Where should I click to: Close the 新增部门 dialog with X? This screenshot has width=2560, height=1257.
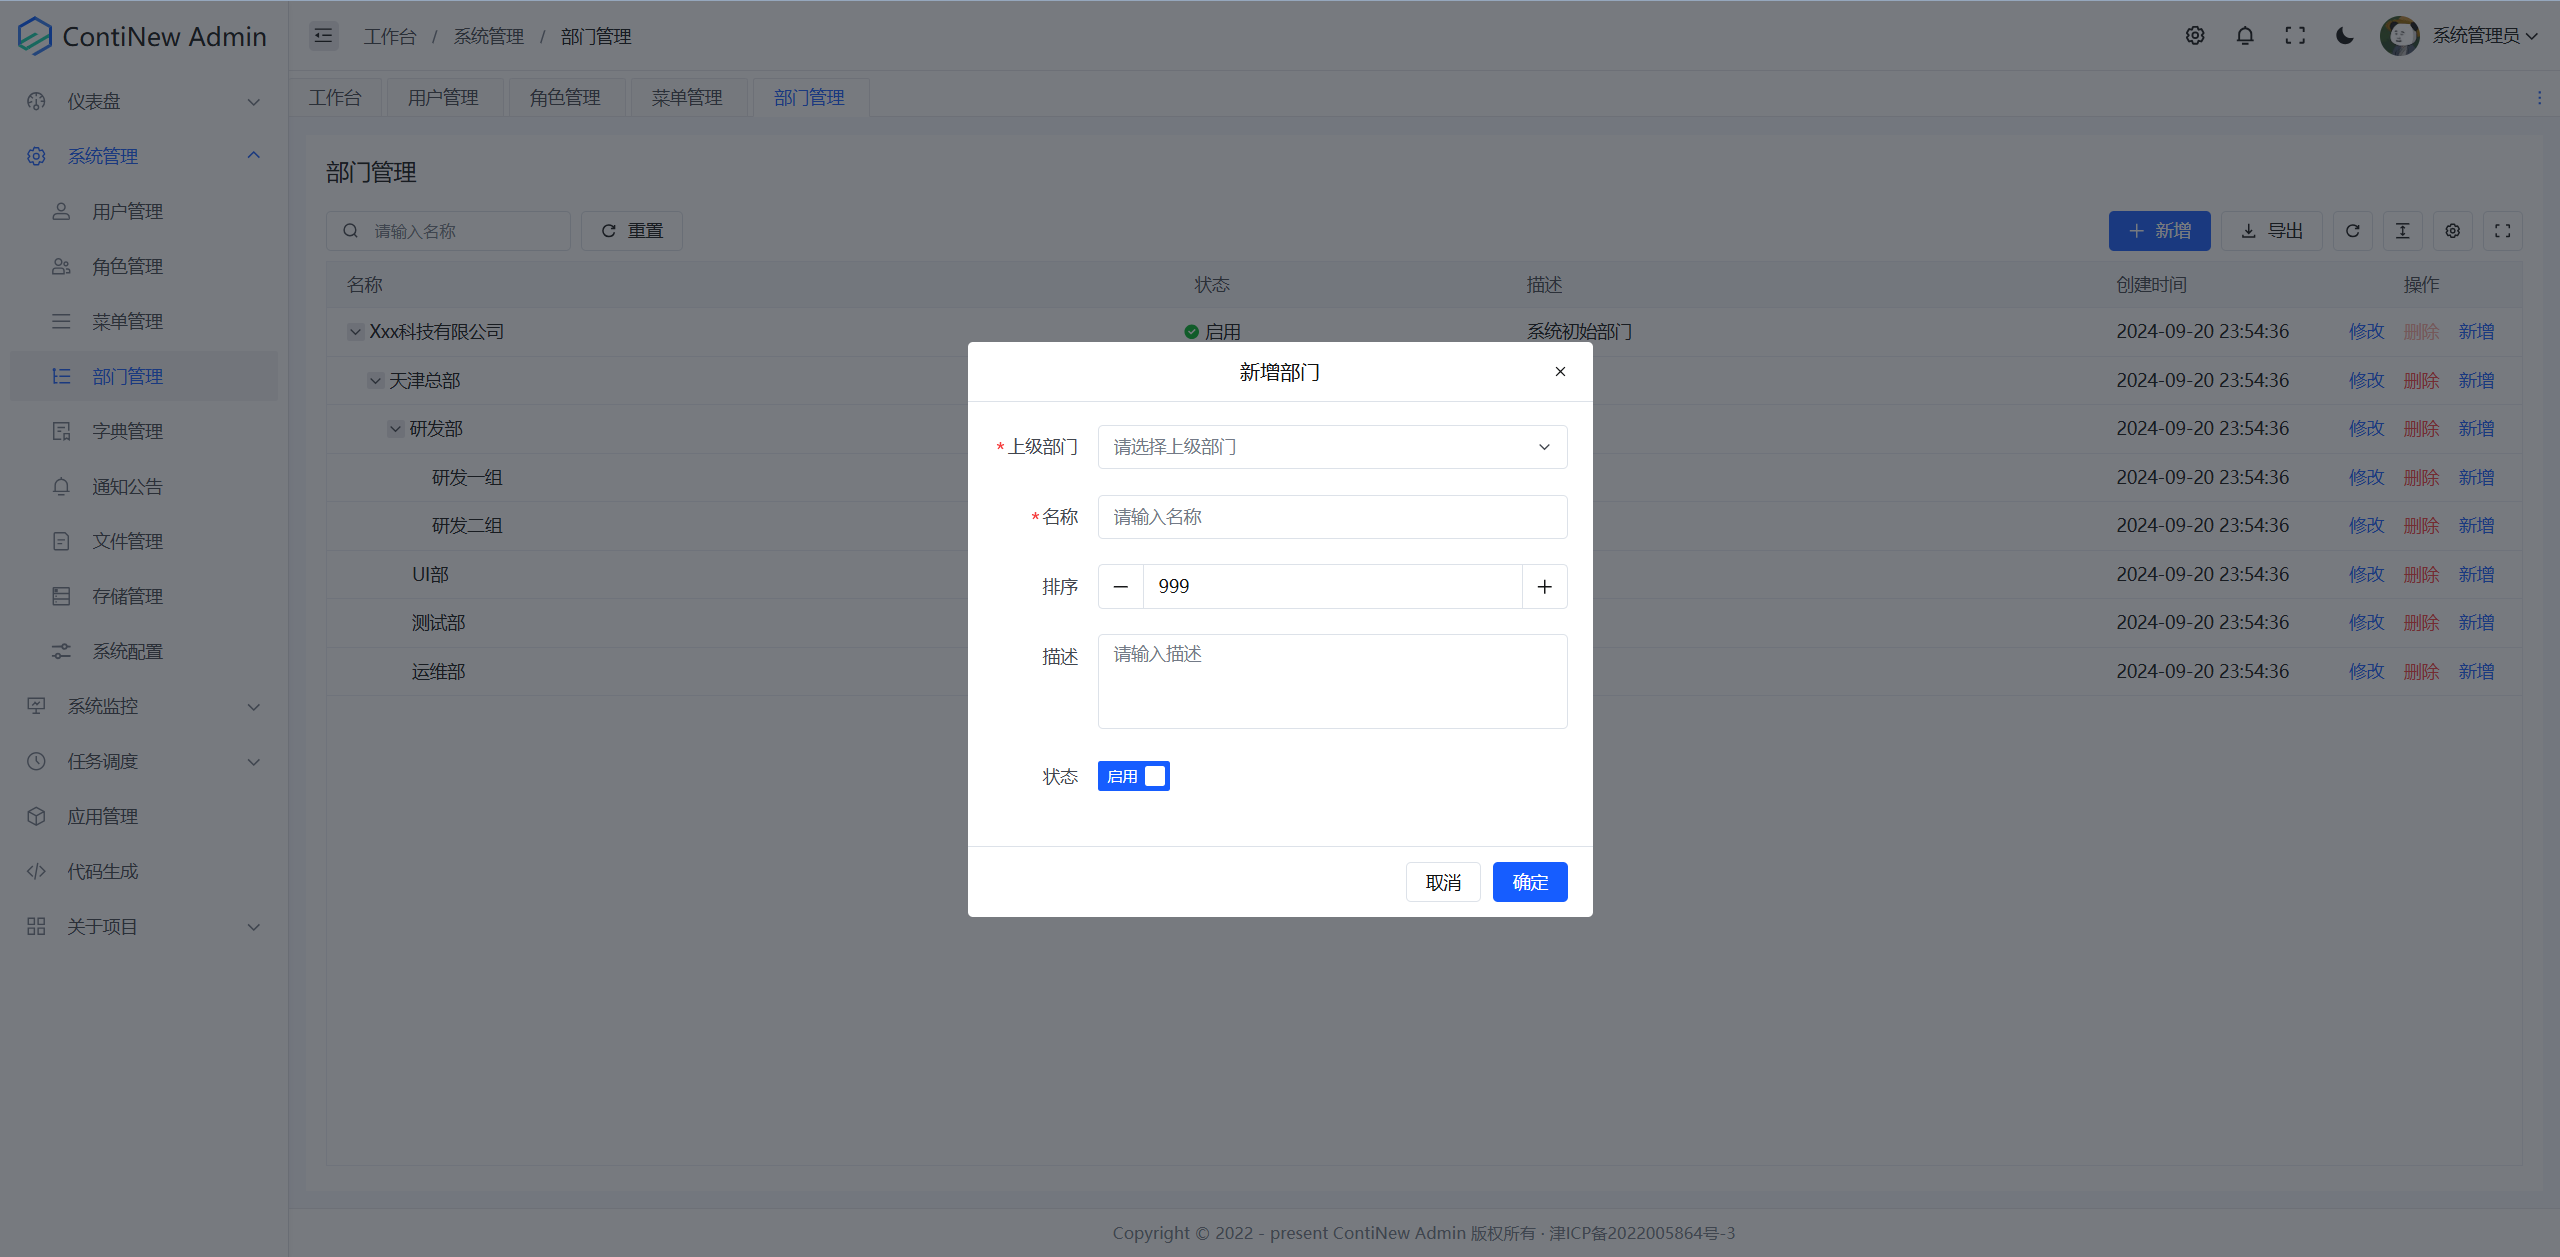click(x=1560, y=372)
